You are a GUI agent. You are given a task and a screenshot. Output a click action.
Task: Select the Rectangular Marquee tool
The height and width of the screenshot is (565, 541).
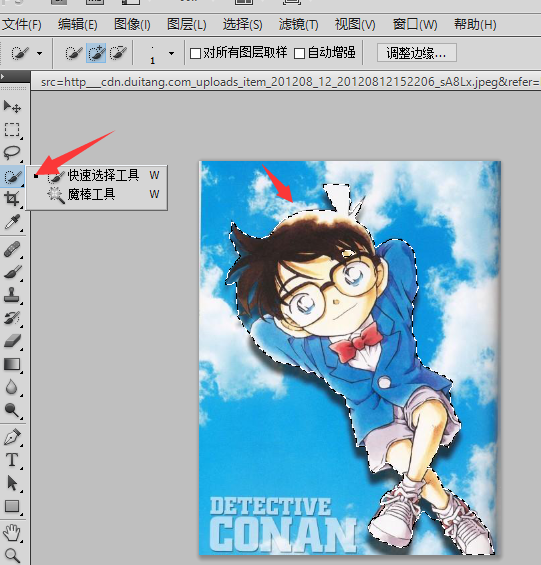pyautogui.click(x=12, y=129)
